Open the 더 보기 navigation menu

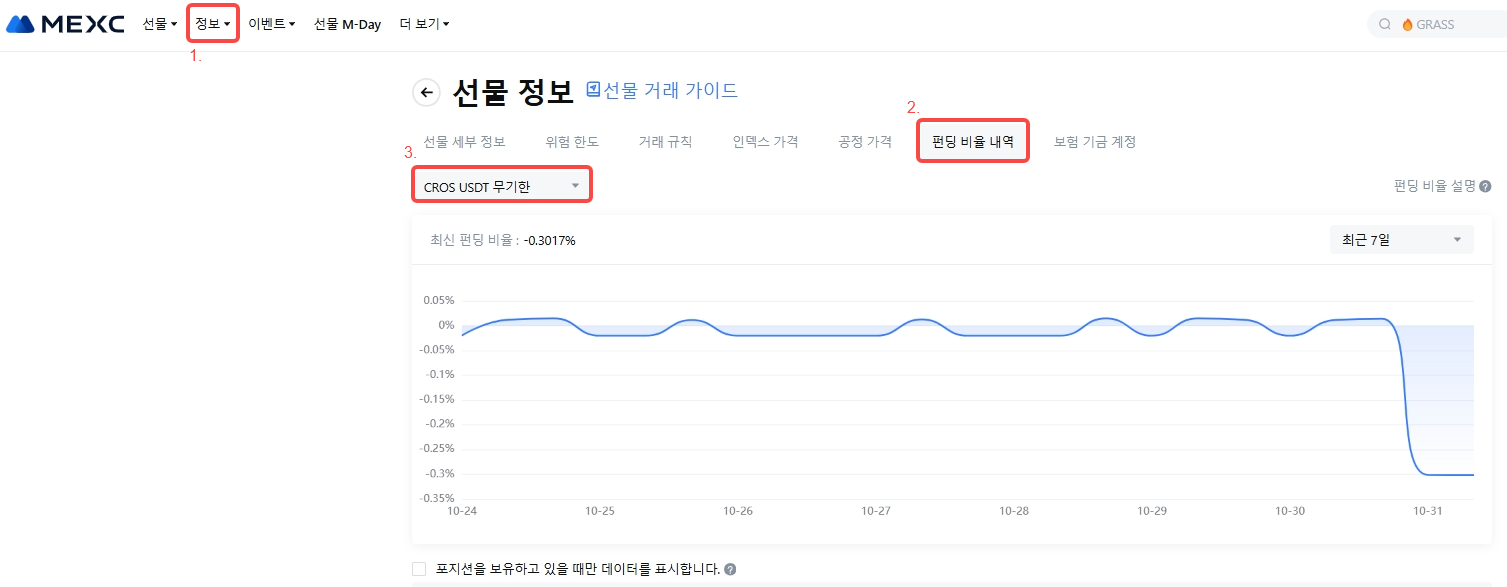[x=423, y=24]
